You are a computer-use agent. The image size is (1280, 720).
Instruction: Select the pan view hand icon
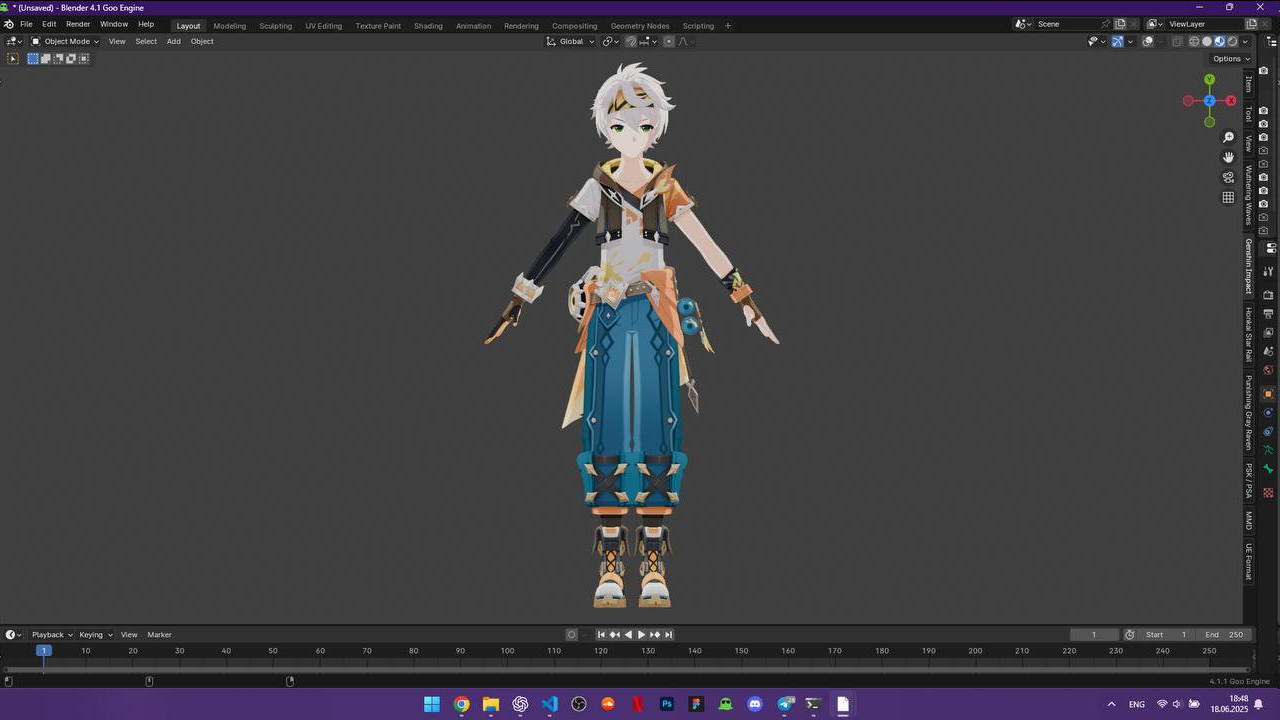[1228, 157]
